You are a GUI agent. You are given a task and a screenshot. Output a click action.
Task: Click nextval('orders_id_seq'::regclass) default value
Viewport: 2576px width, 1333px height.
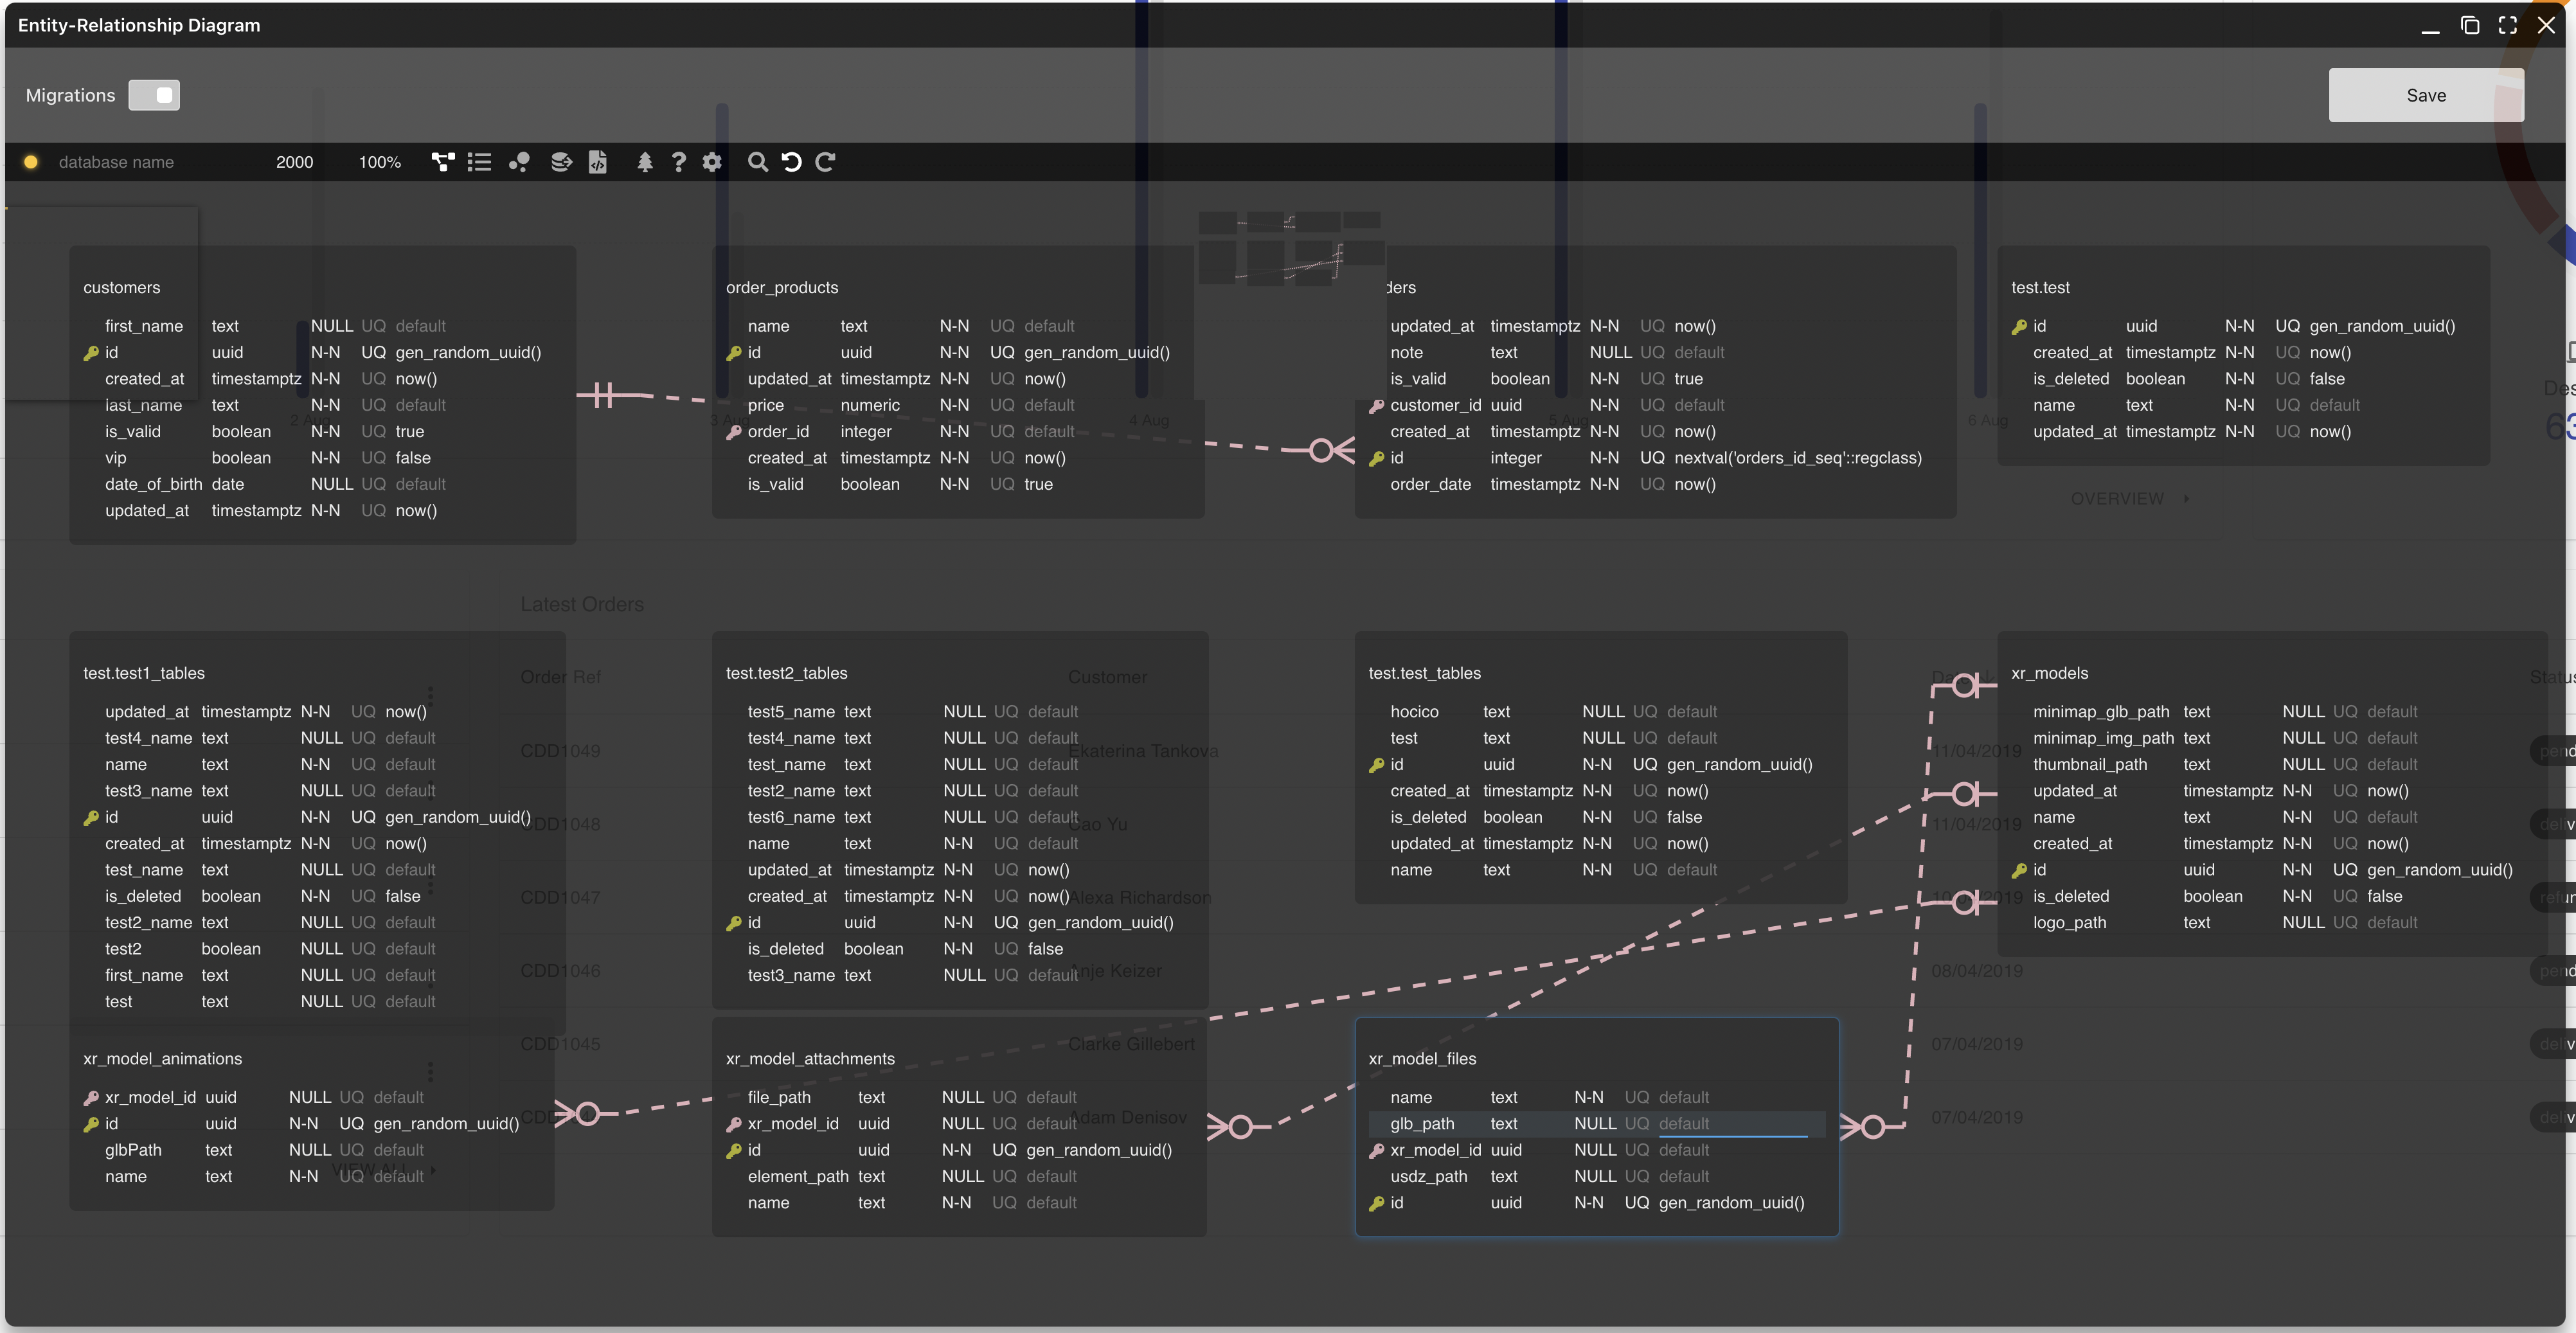[1798, 458]
